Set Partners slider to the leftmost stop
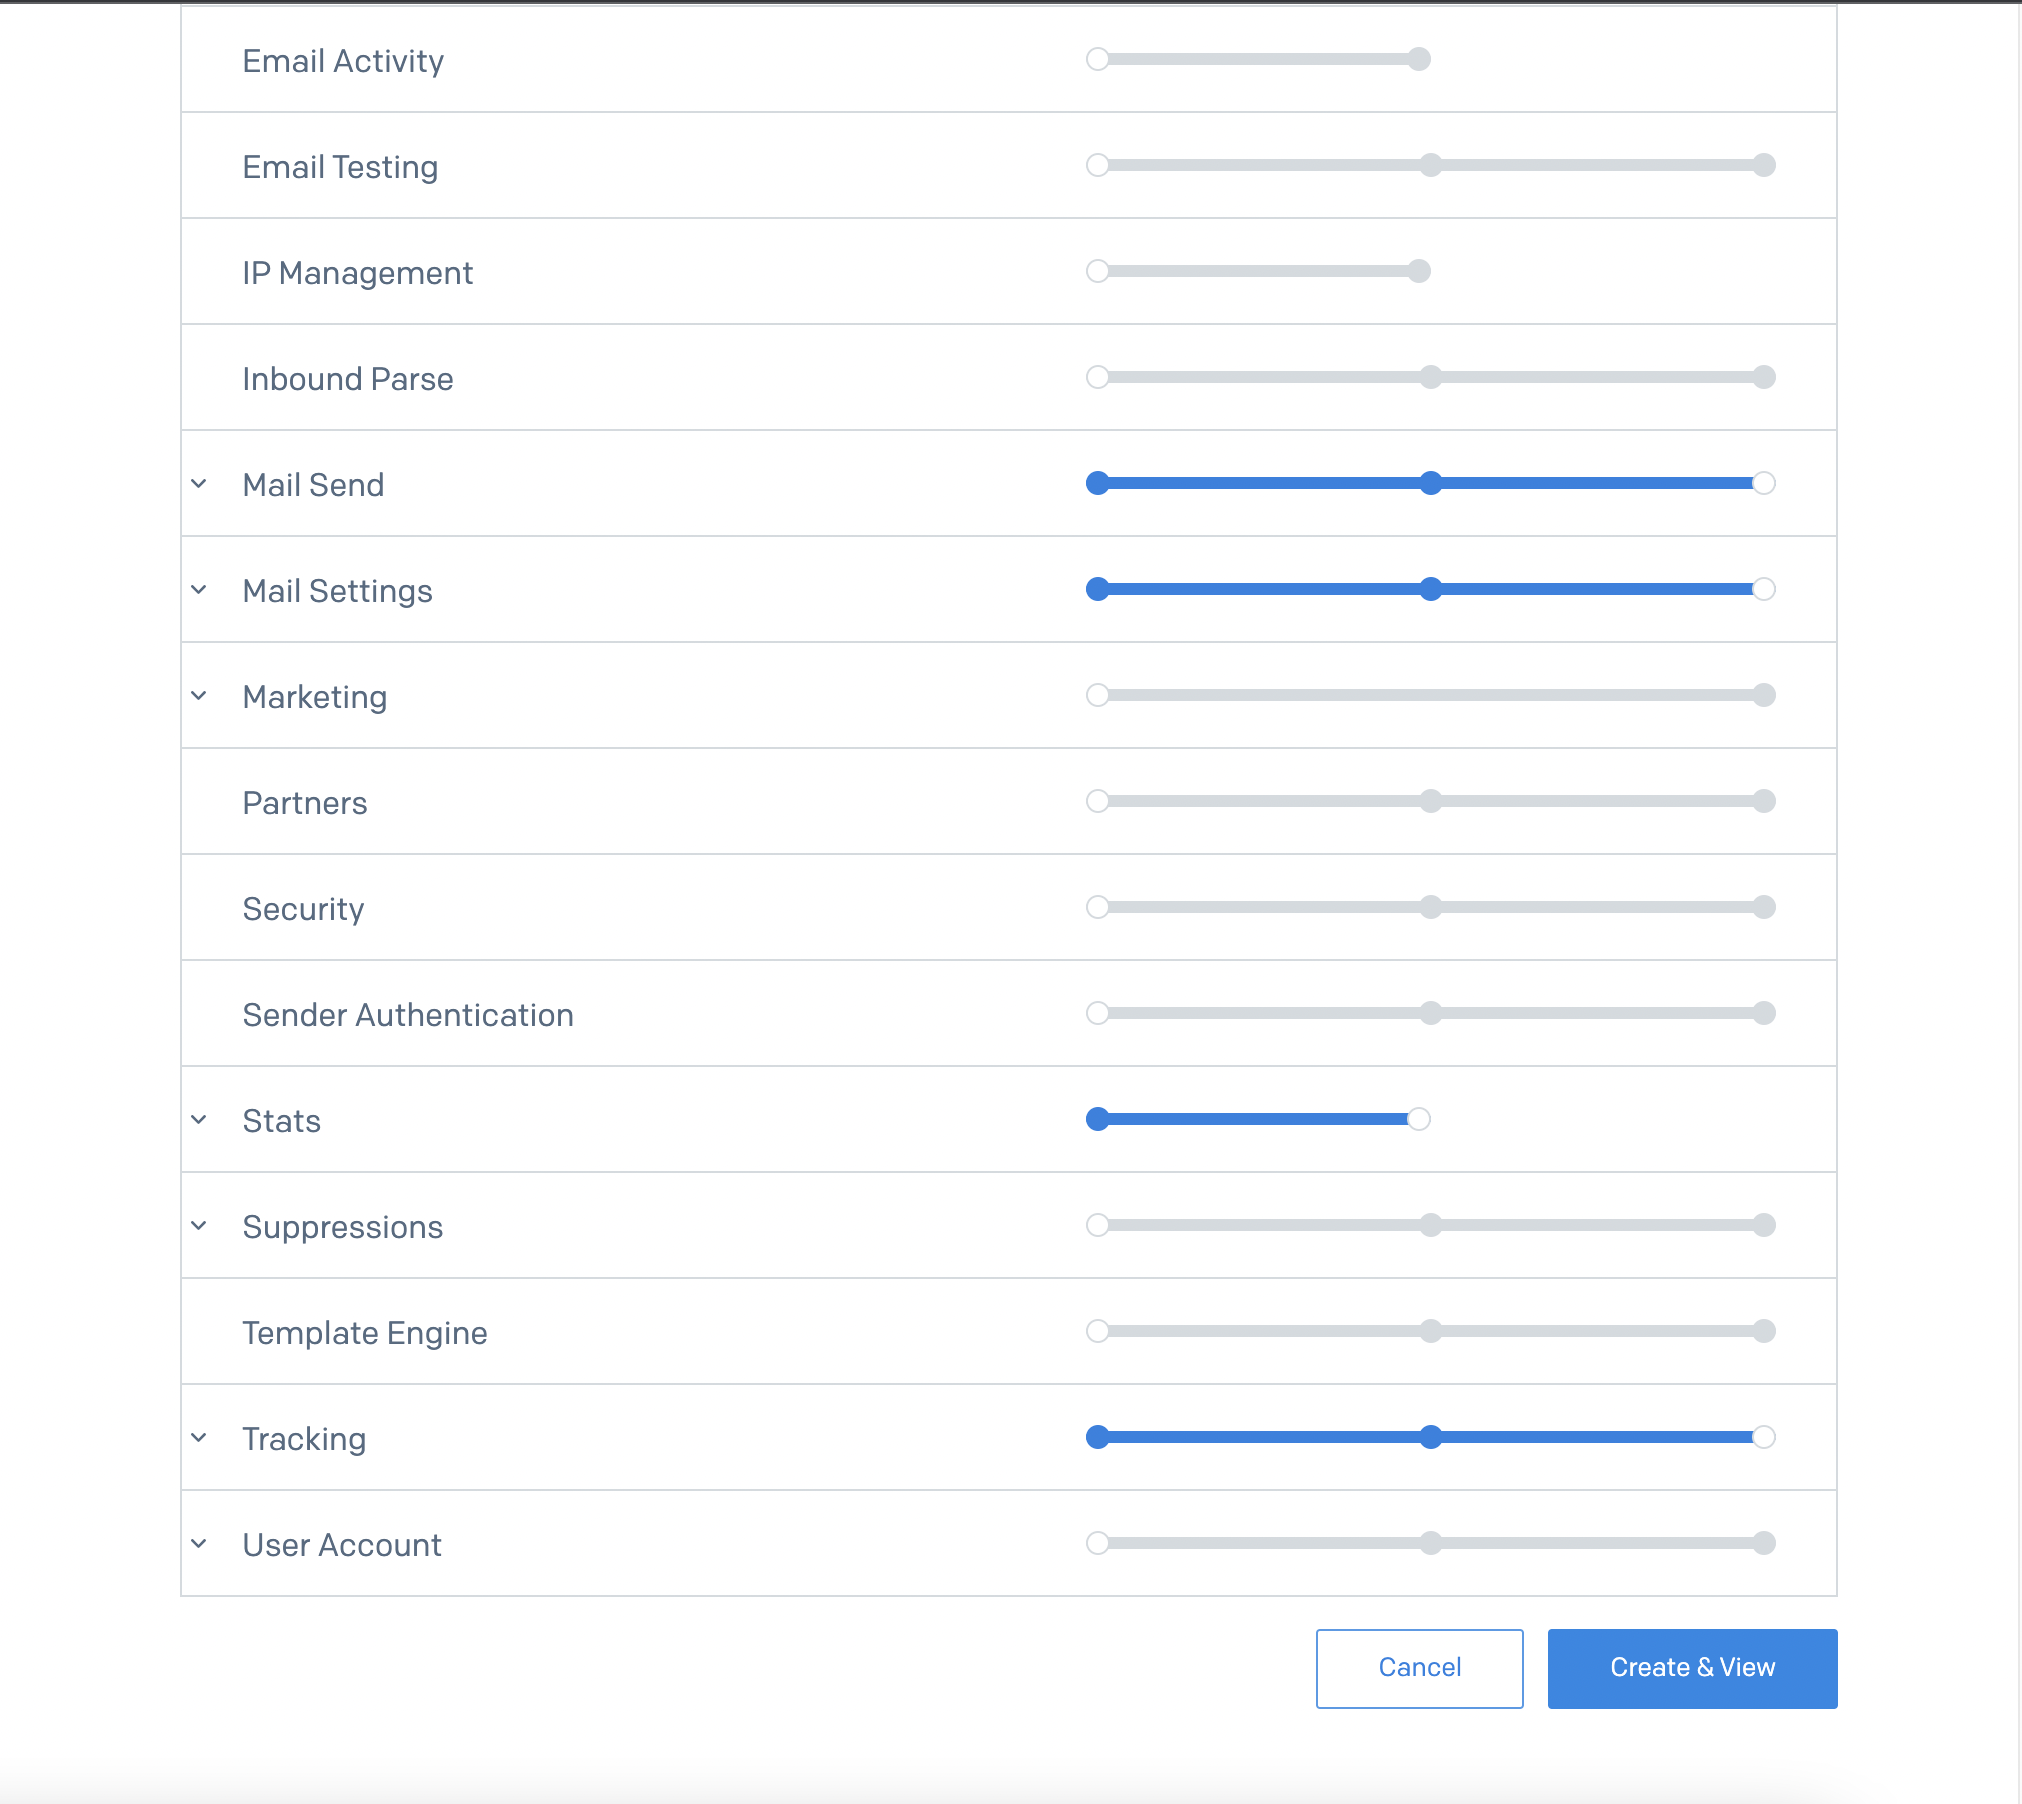Screen dimensions: 2022x1804 pyautogui.click(x=1098, y=801)
